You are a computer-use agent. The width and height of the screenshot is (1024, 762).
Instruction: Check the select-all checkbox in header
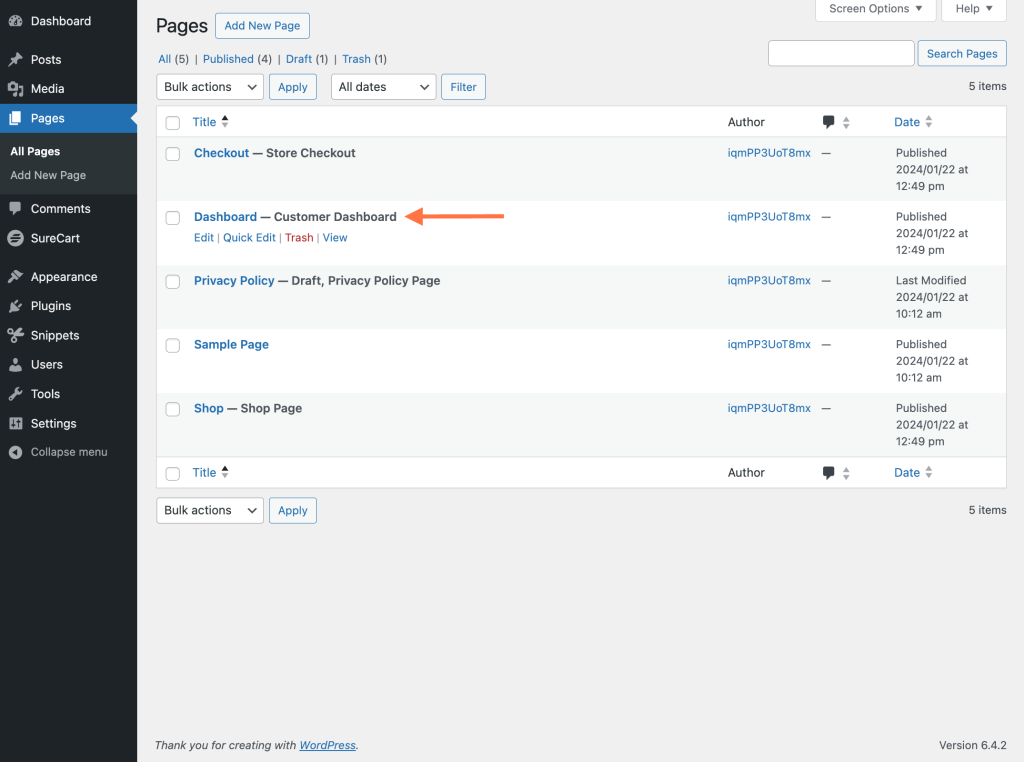pyautogui.click(x=172, y=121)
